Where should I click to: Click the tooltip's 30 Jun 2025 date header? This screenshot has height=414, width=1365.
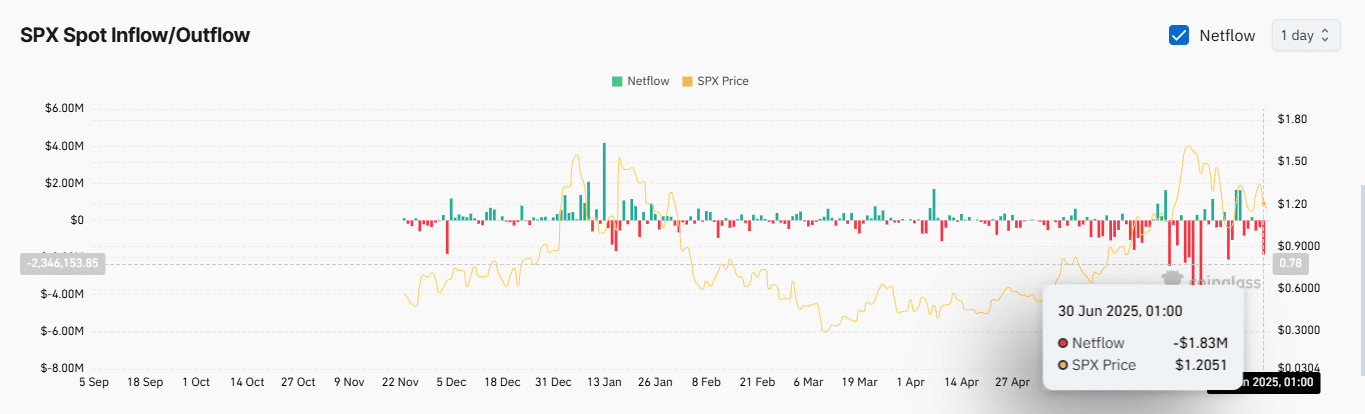click(1120, 311)
